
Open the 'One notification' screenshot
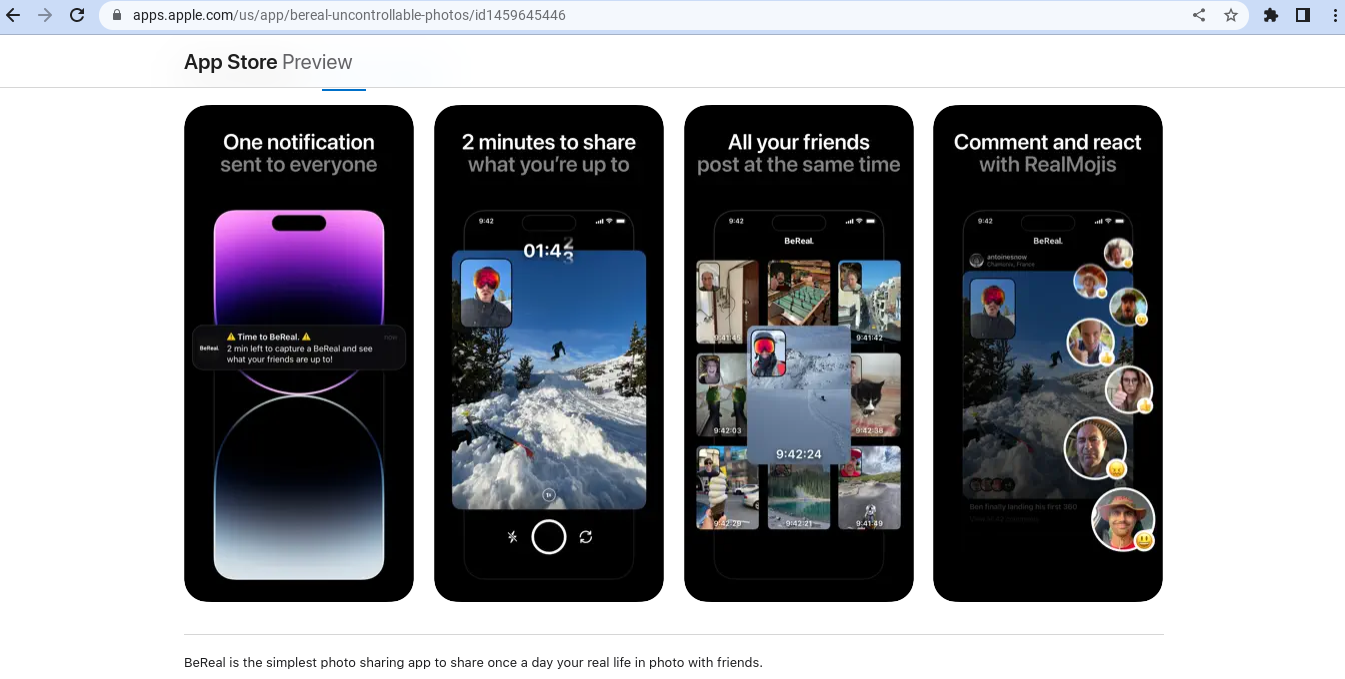pyautogui.click(x=299, y=353)
